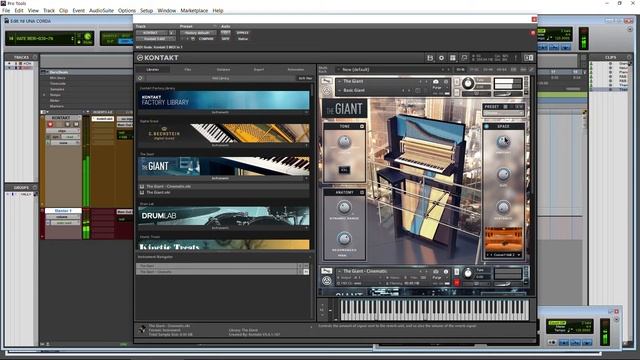Open the Track menu

pyautogui.click(x=49, y=11)
